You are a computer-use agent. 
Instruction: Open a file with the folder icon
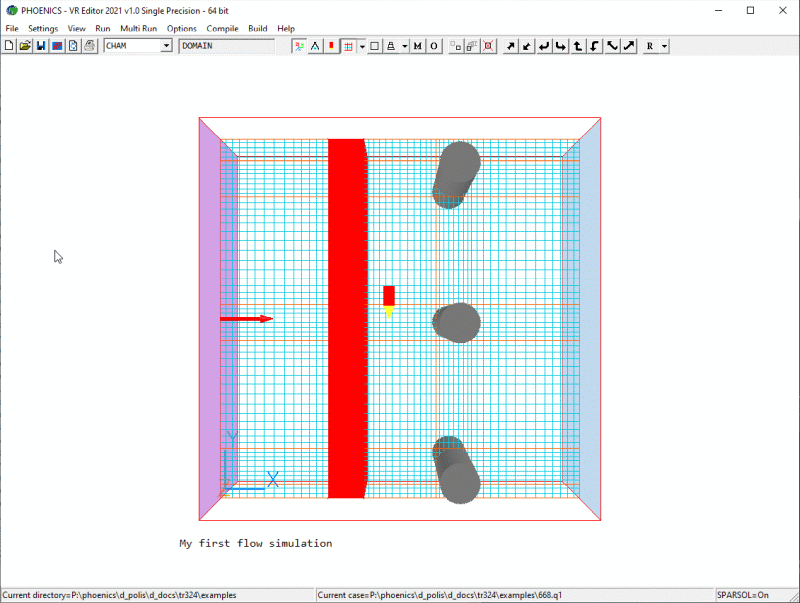coord(25,46)
